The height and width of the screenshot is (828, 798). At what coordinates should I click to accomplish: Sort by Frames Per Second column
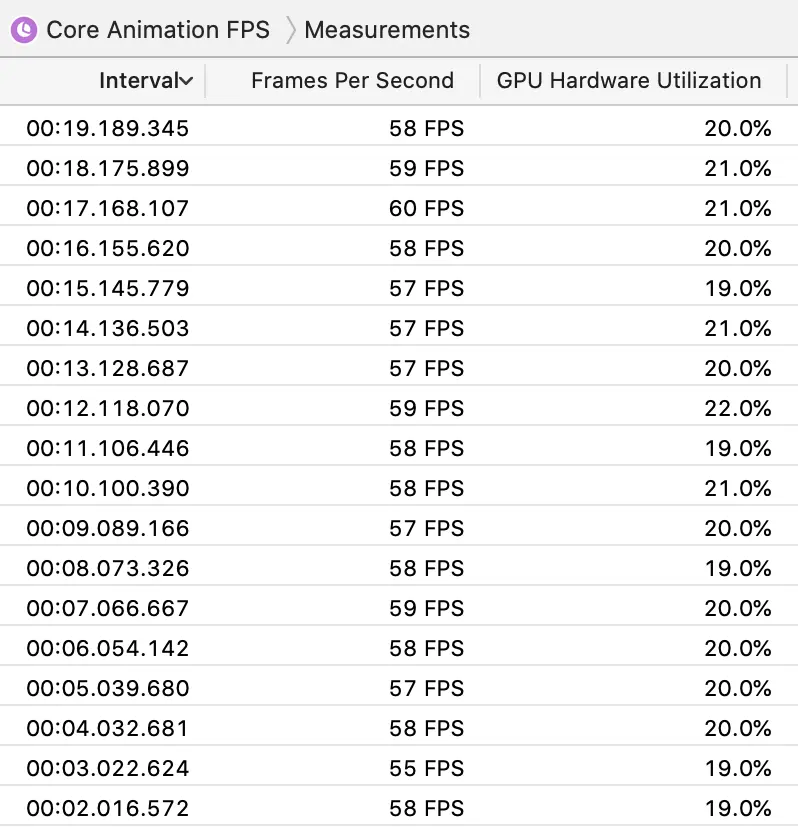point(352,81)
